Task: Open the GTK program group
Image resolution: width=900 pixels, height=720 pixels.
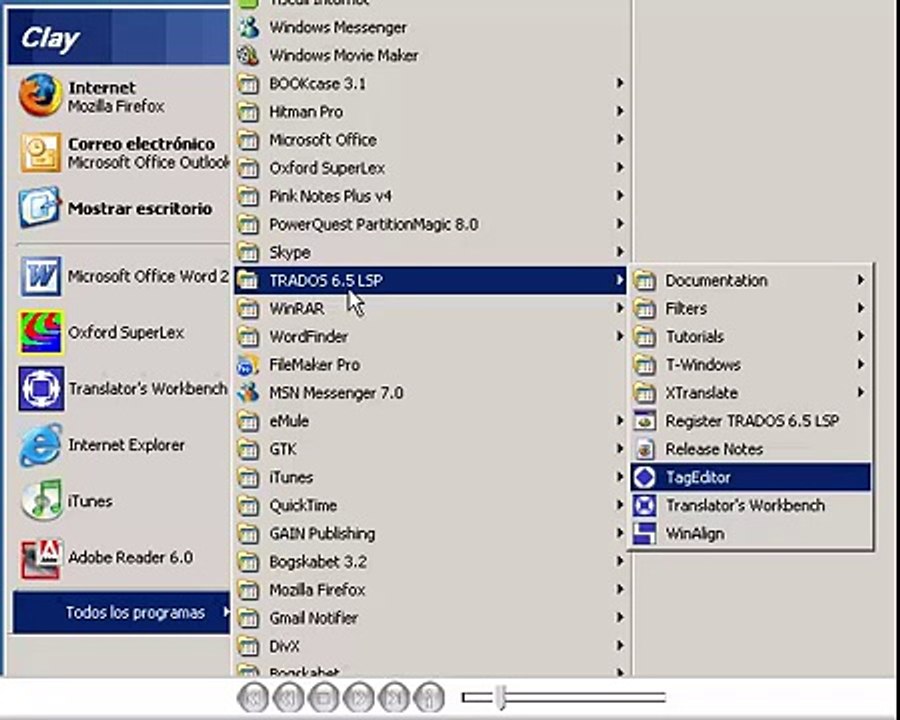Action: [430, 449]
